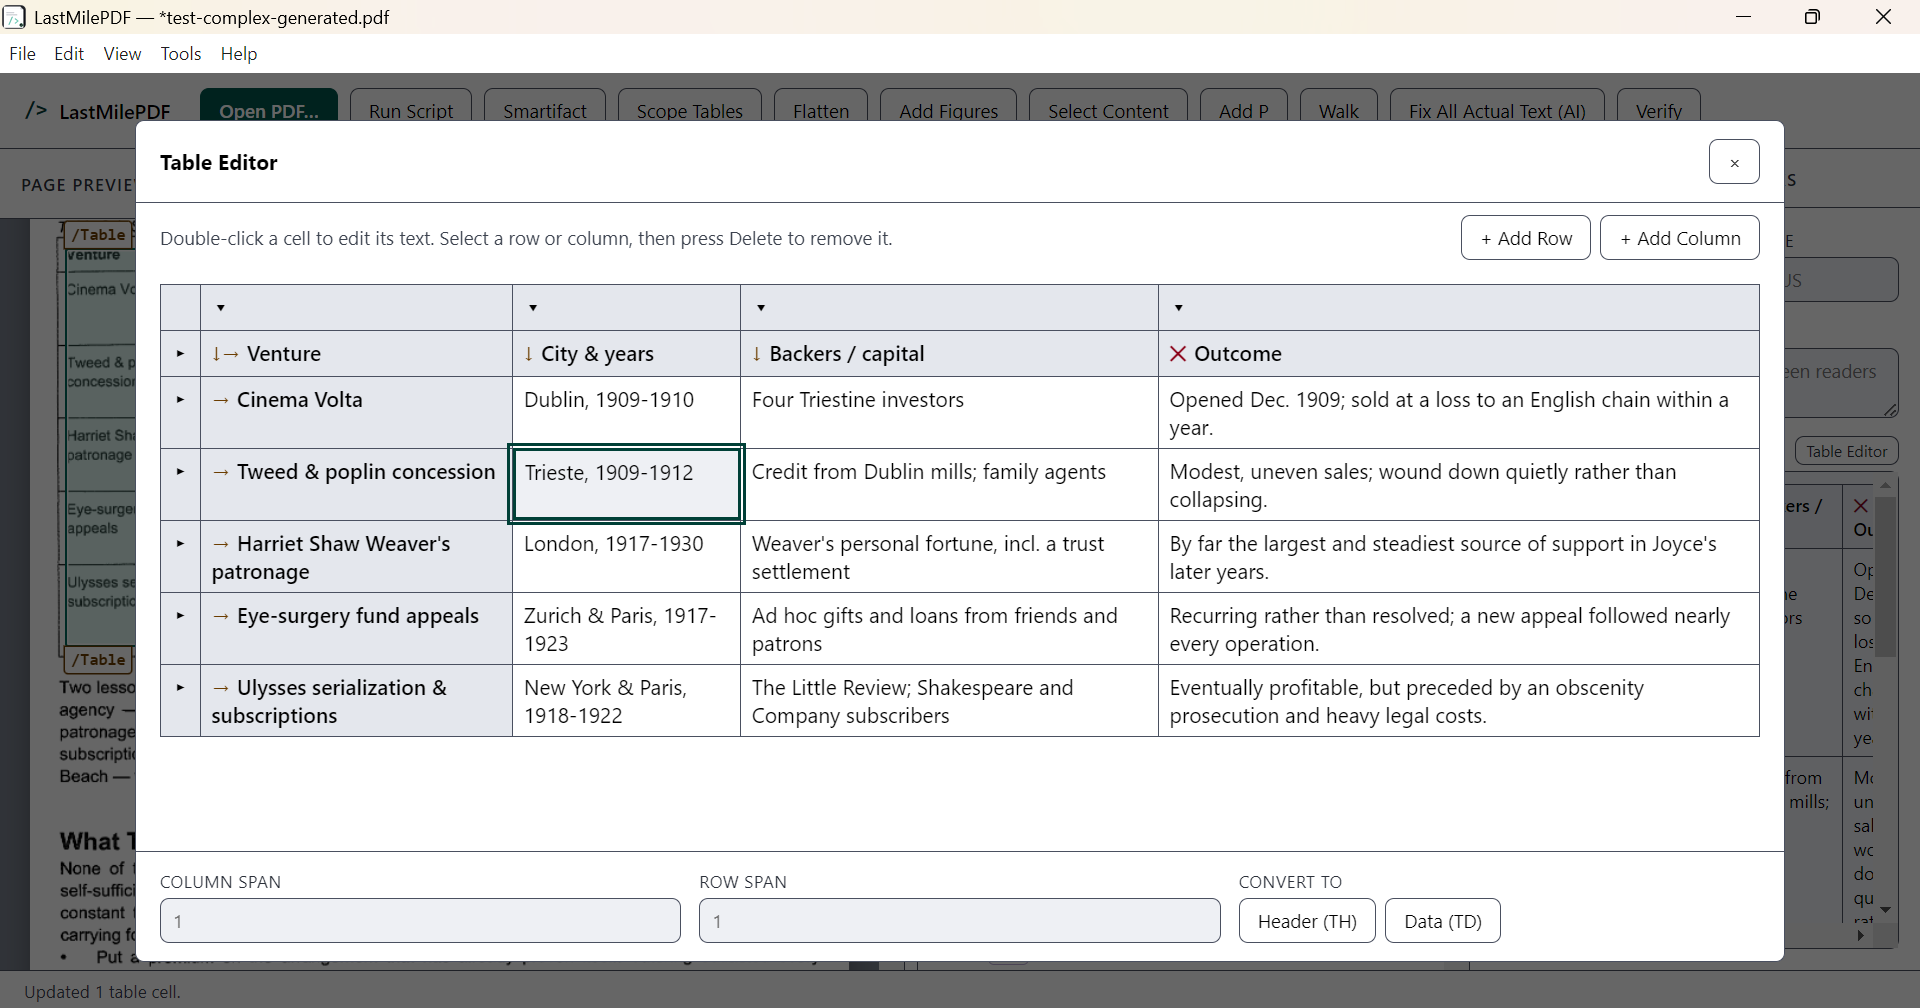
Task: Click the arrow icon beside Tweed & poplin concession
Action: tap(221, 472)
